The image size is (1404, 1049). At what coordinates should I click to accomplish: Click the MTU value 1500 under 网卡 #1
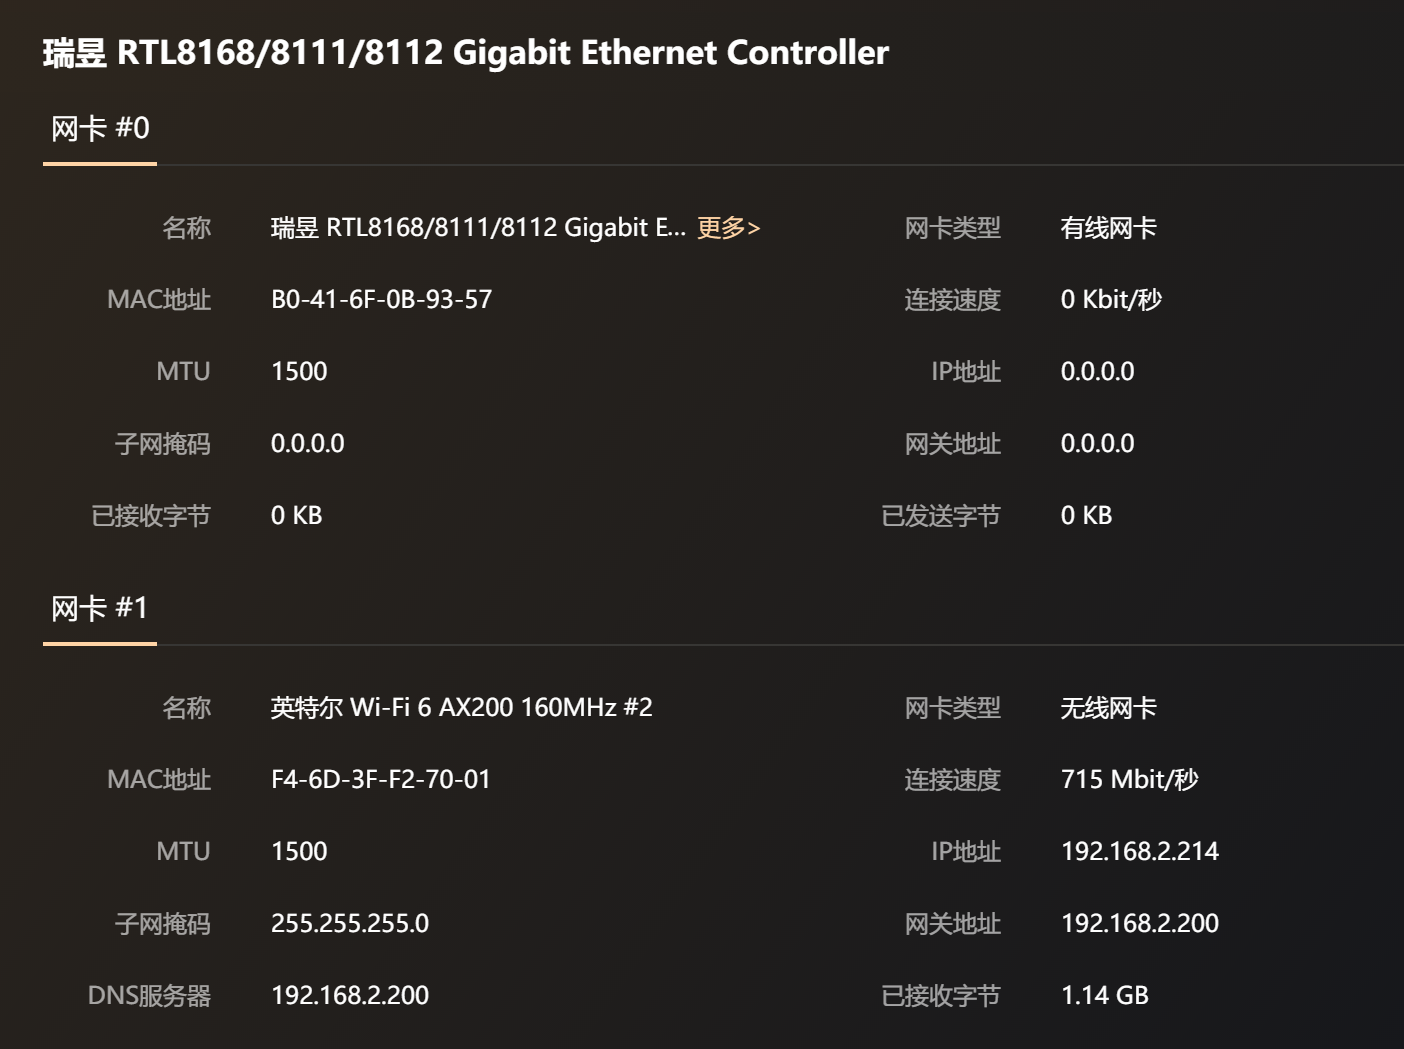299,852
